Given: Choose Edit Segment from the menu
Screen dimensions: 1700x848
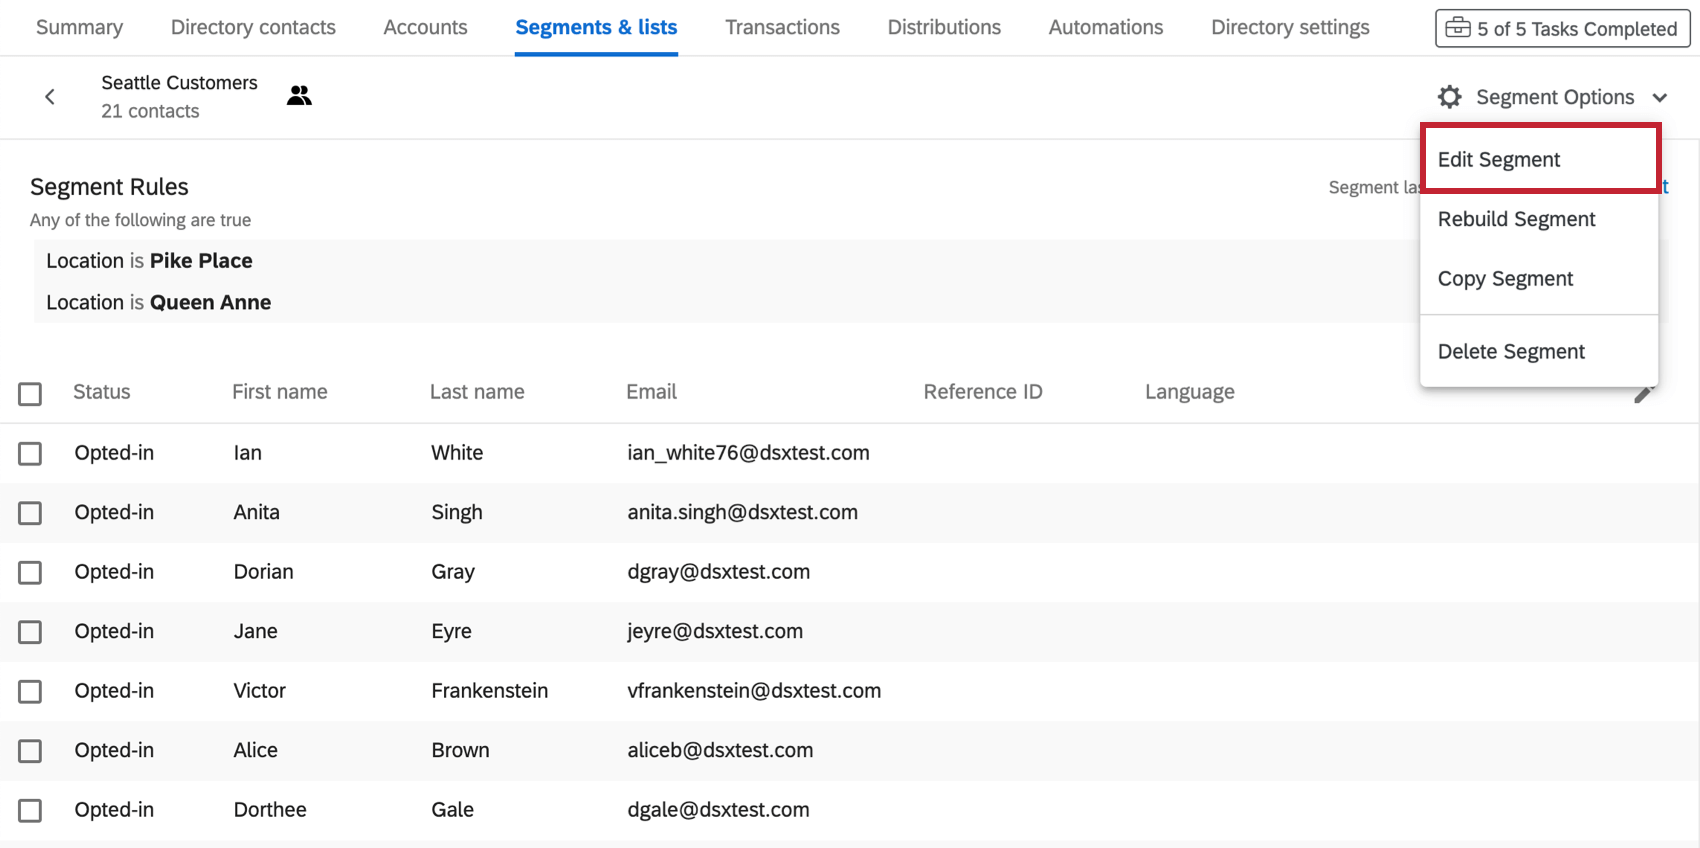Looking at the screenshot, I should (x=1498, y=160).
